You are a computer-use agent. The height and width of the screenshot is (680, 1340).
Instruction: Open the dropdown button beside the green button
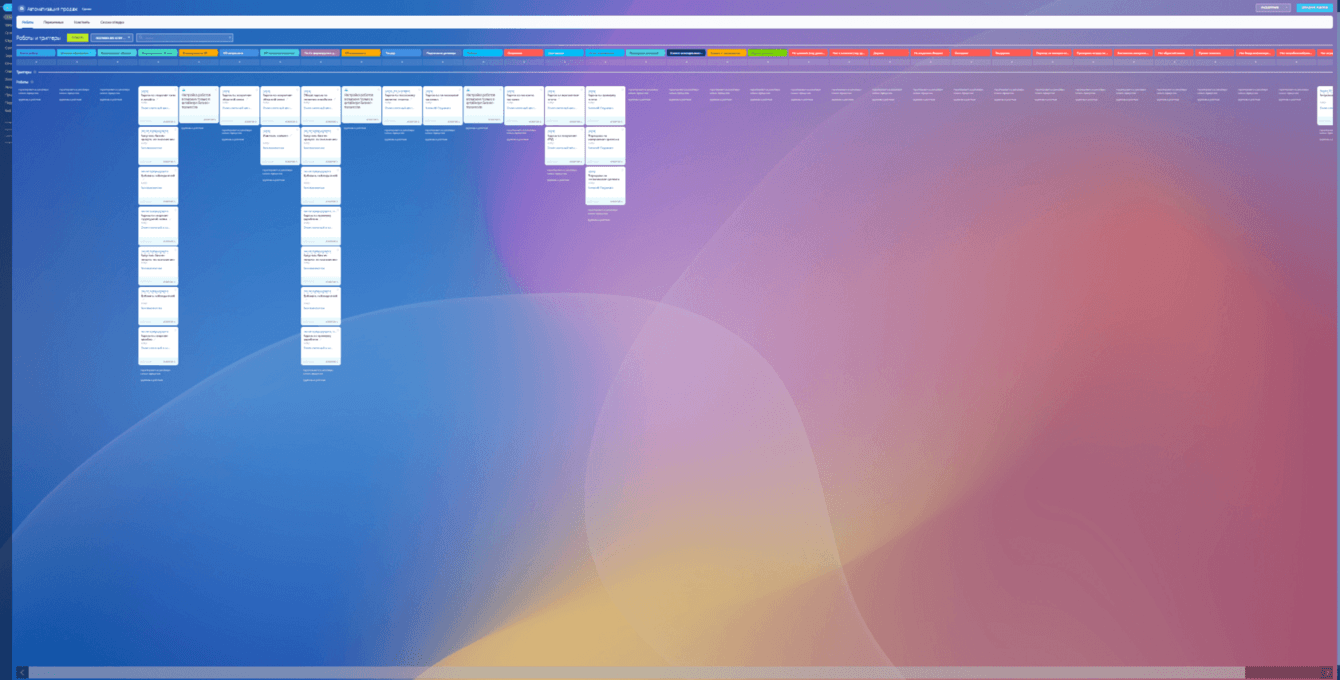click(x=112, y=38)
